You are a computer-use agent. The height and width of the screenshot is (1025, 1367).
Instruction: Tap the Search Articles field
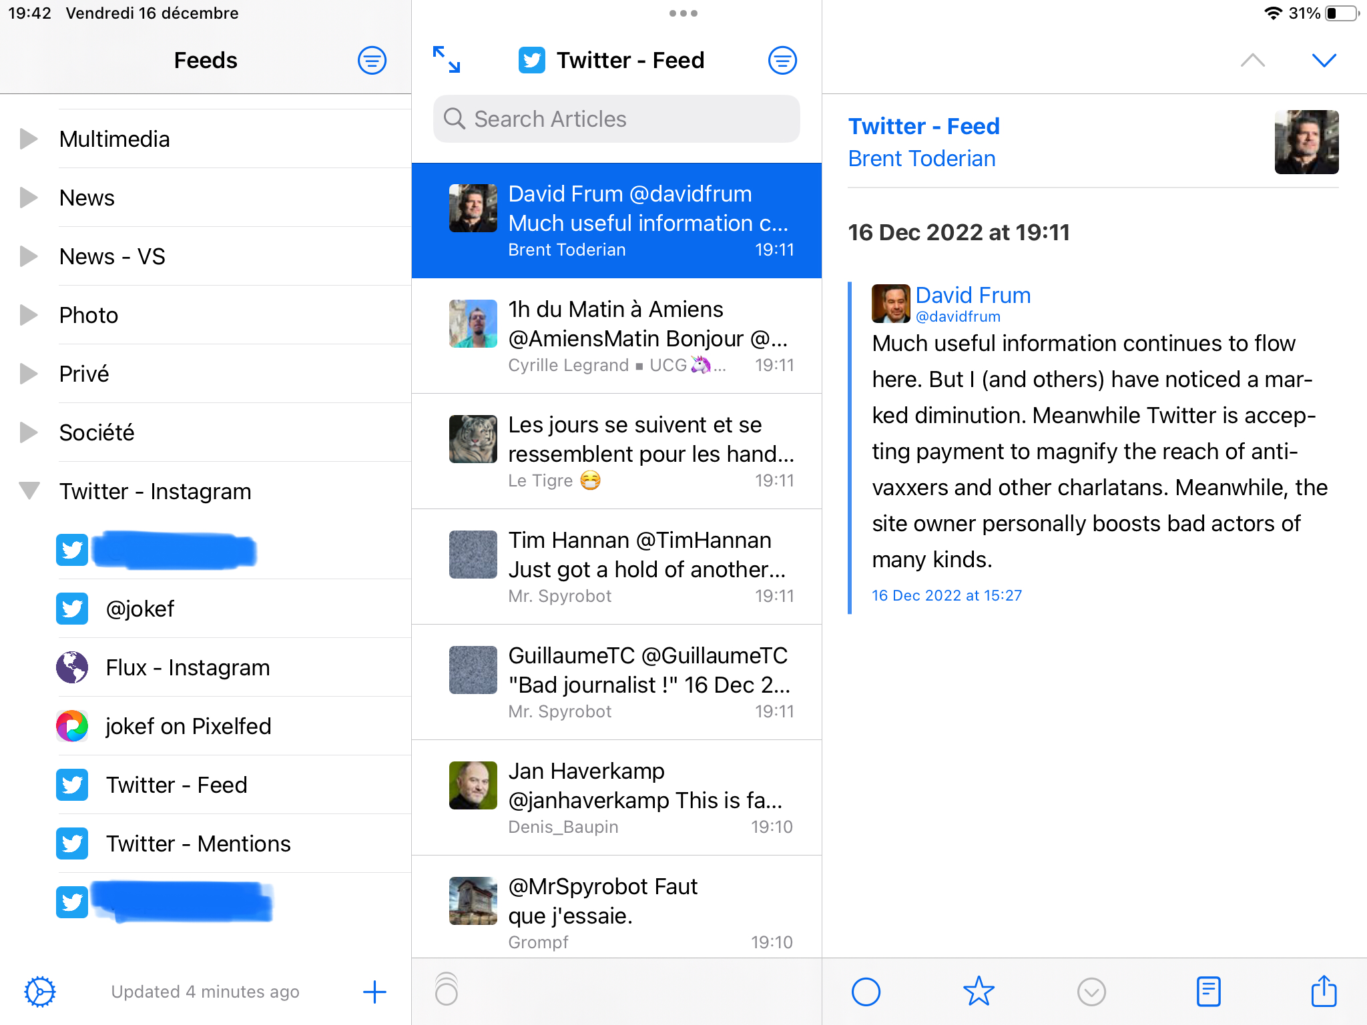616,119
